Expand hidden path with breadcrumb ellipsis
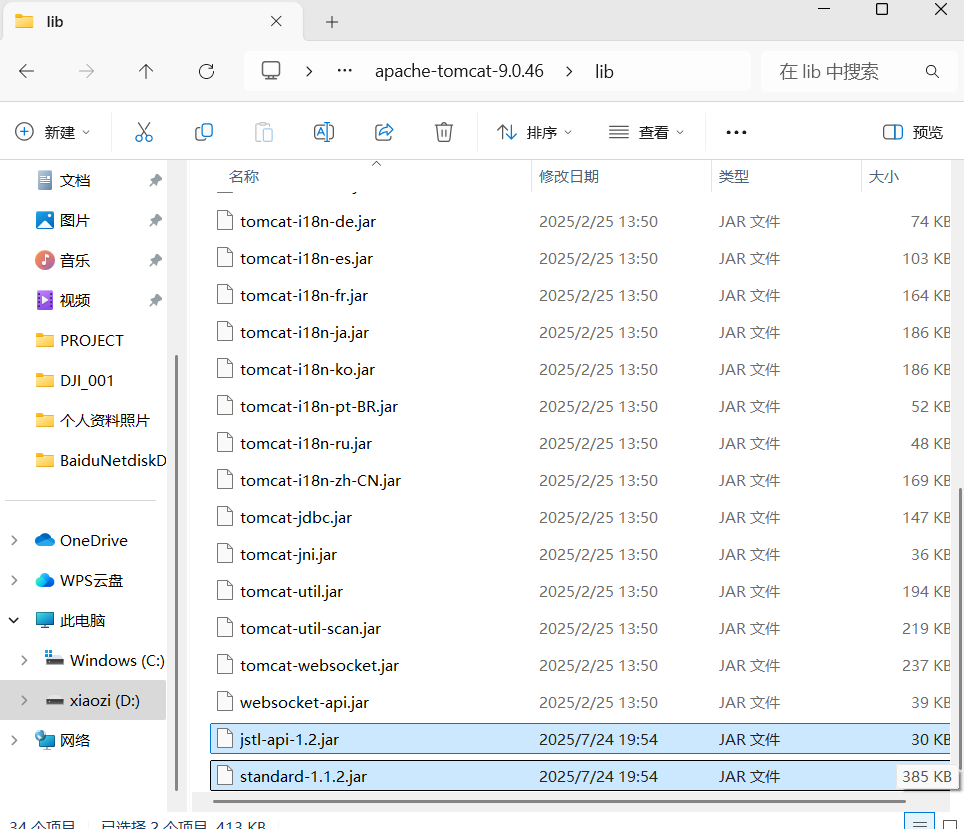The height and width of the screenshot is (829, 964). pos(345,71)
